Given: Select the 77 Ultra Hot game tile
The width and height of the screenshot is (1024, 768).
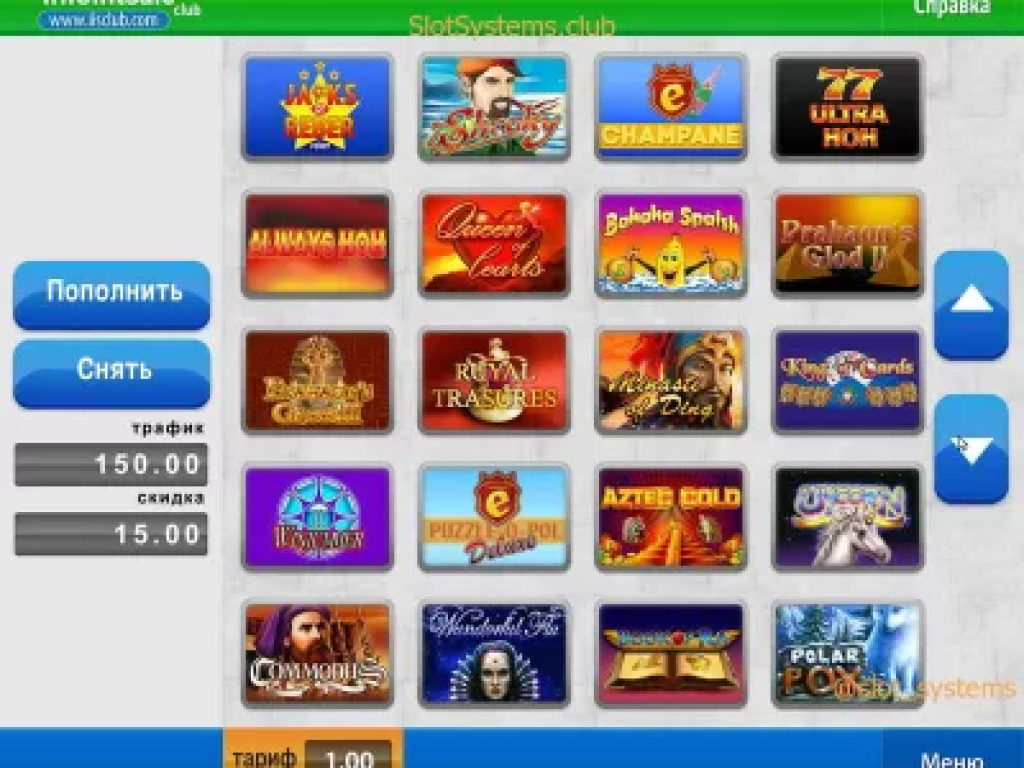Looking at the screenshot, I should click(848, 107).
